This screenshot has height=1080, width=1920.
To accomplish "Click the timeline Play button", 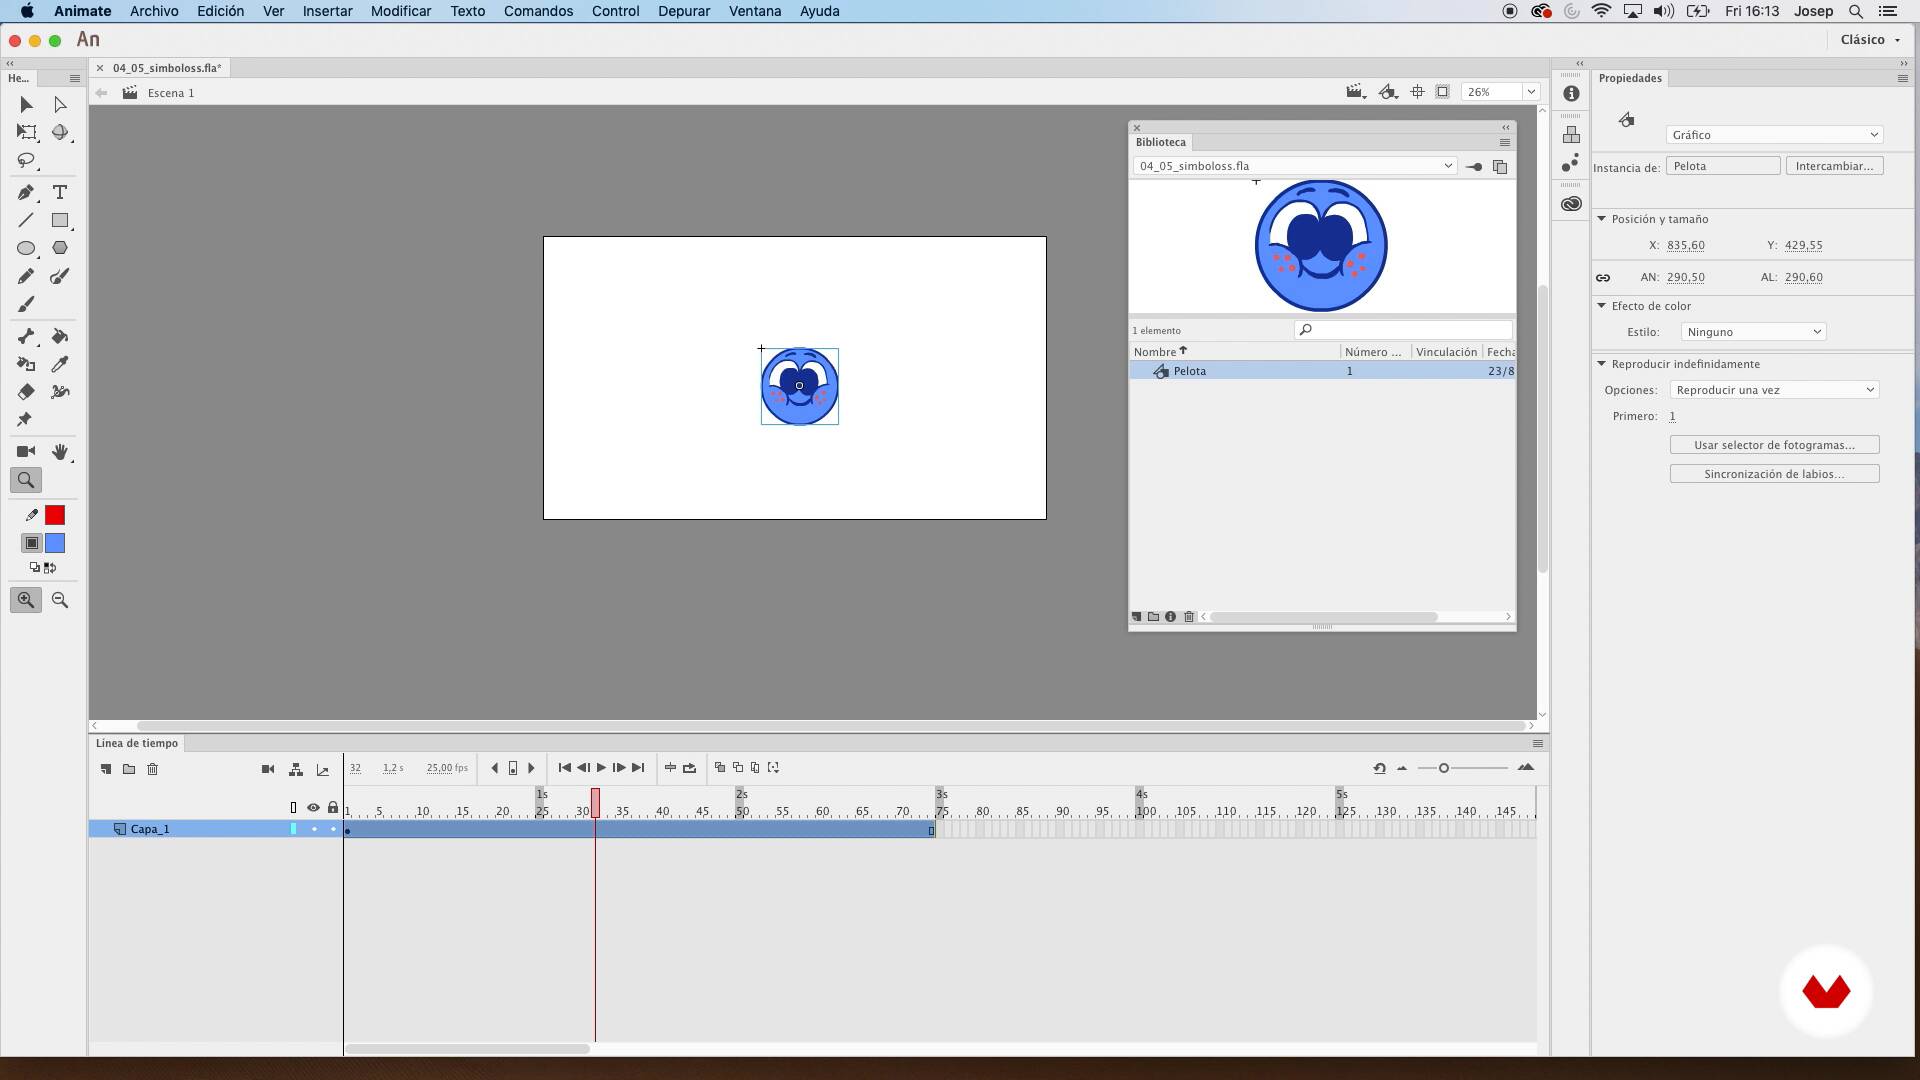I will click(x=601, y=768).
